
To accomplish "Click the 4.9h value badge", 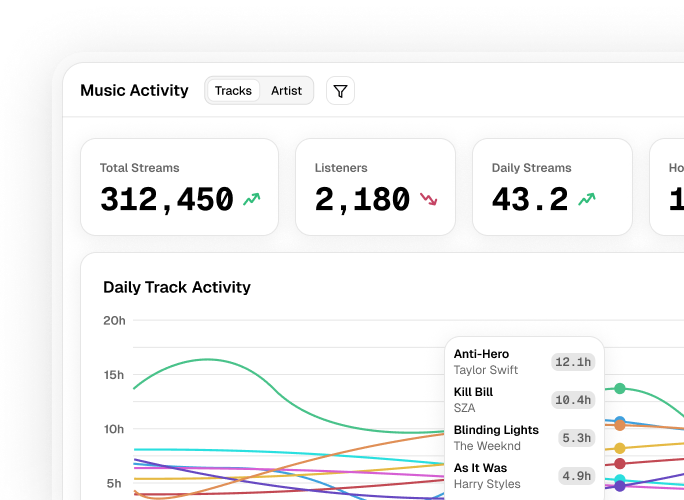I will [577, 476].
